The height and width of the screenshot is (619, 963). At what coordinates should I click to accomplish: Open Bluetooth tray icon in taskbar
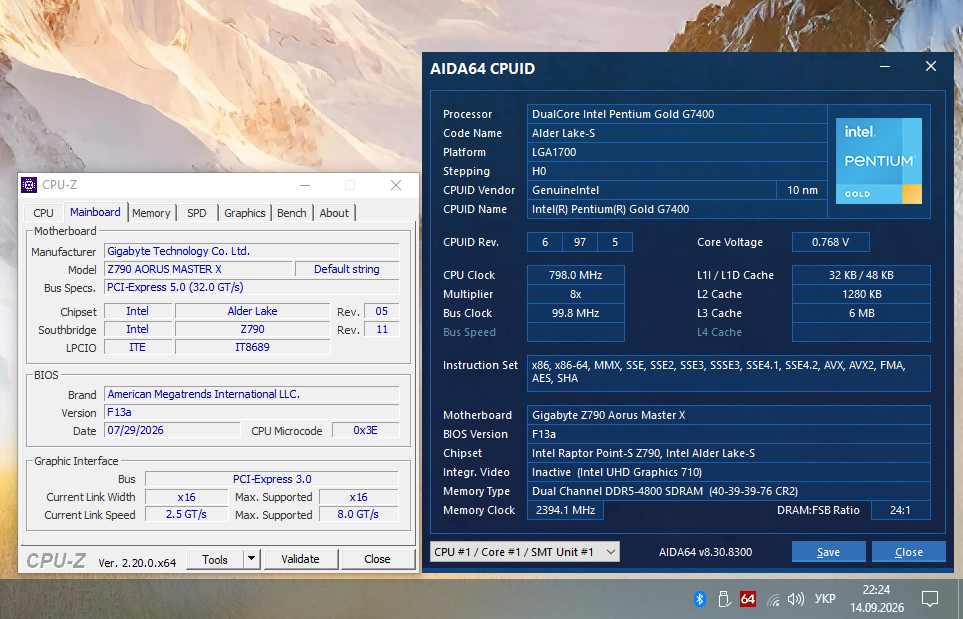click(700, 599)
